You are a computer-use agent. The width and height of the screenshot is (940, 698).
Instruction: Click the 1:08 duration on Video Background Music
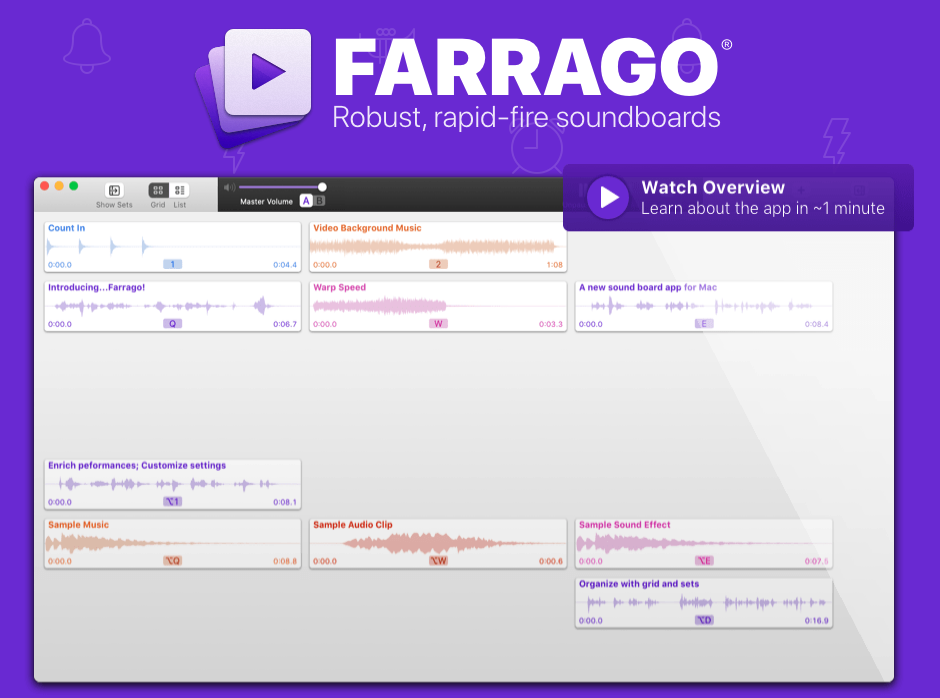point(555,264)
